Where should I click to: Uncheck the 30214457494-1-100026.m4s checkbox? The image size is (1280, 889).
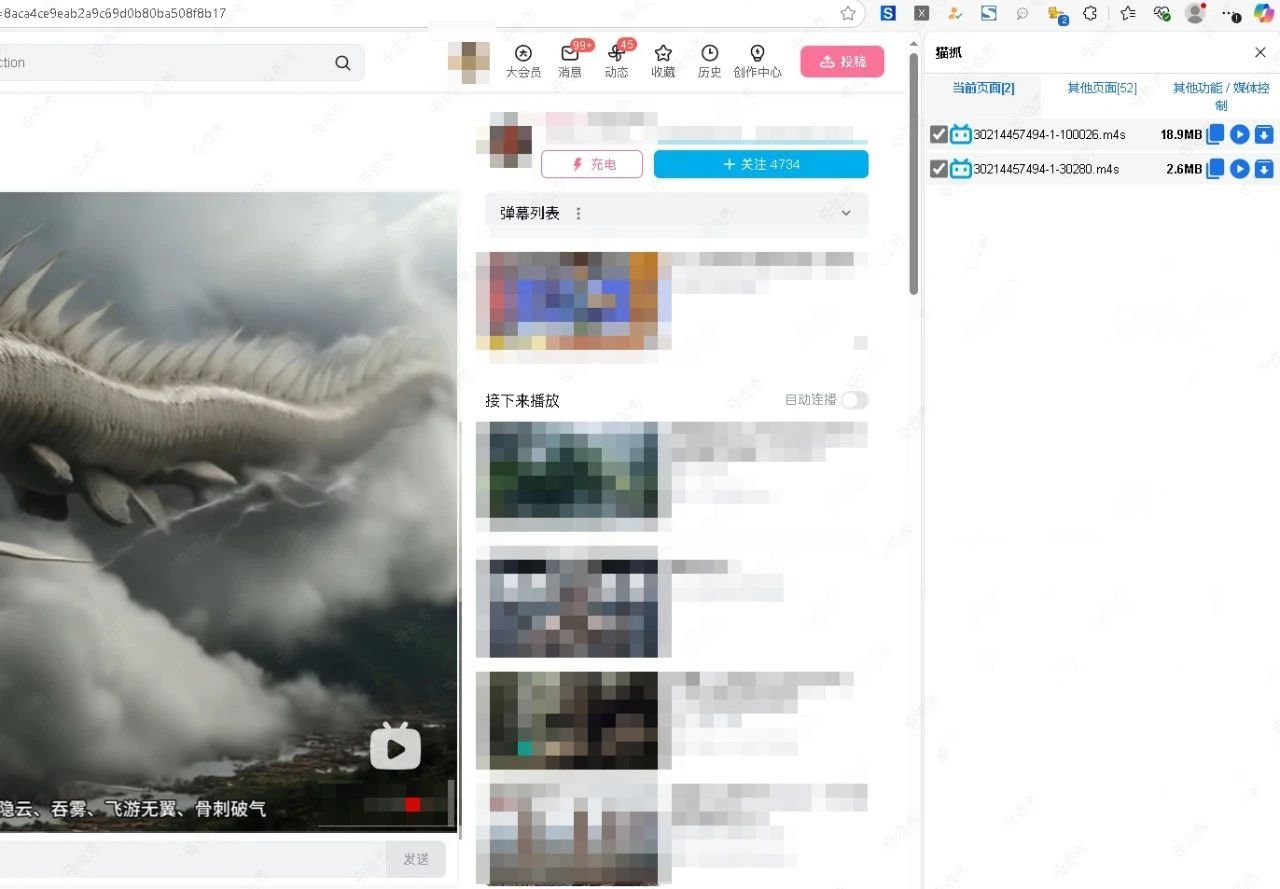(938, 135)
